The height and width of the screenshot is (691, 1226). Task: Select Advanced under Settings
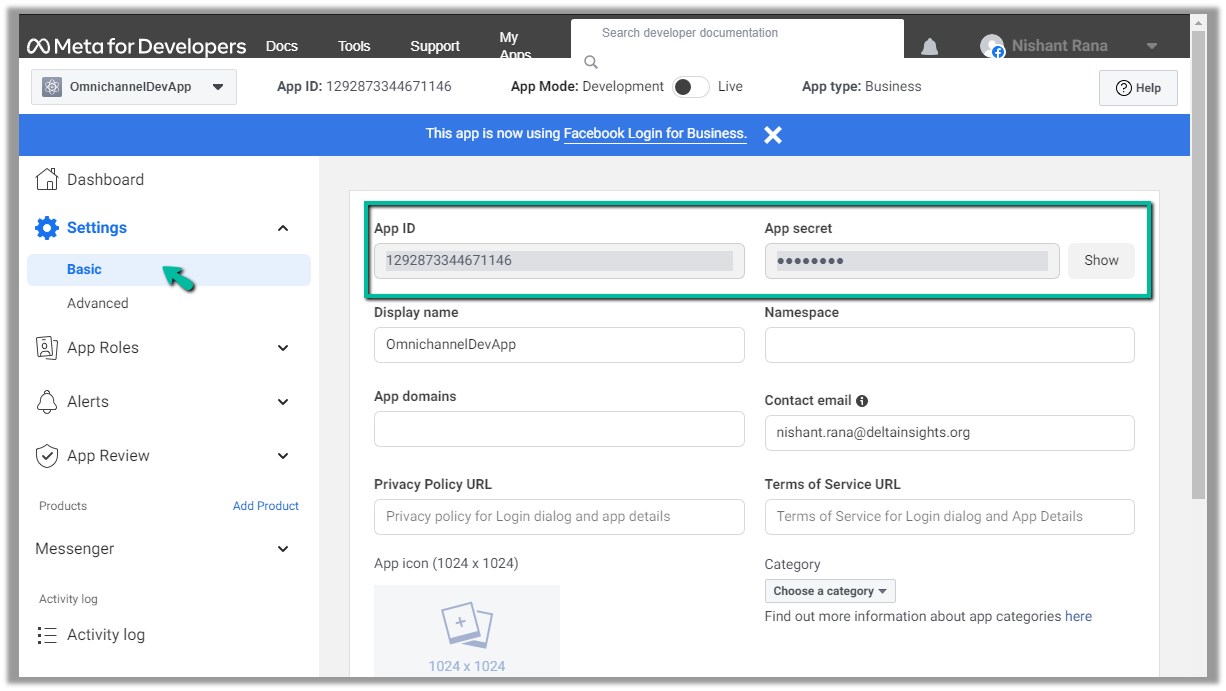pos(98,303)
